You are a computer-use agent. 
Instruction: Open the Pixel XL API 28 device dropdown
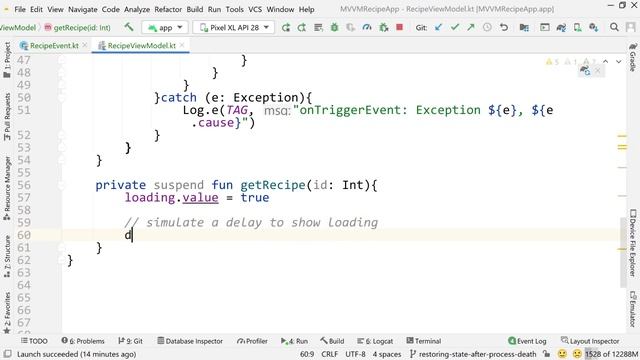(234, 27)
